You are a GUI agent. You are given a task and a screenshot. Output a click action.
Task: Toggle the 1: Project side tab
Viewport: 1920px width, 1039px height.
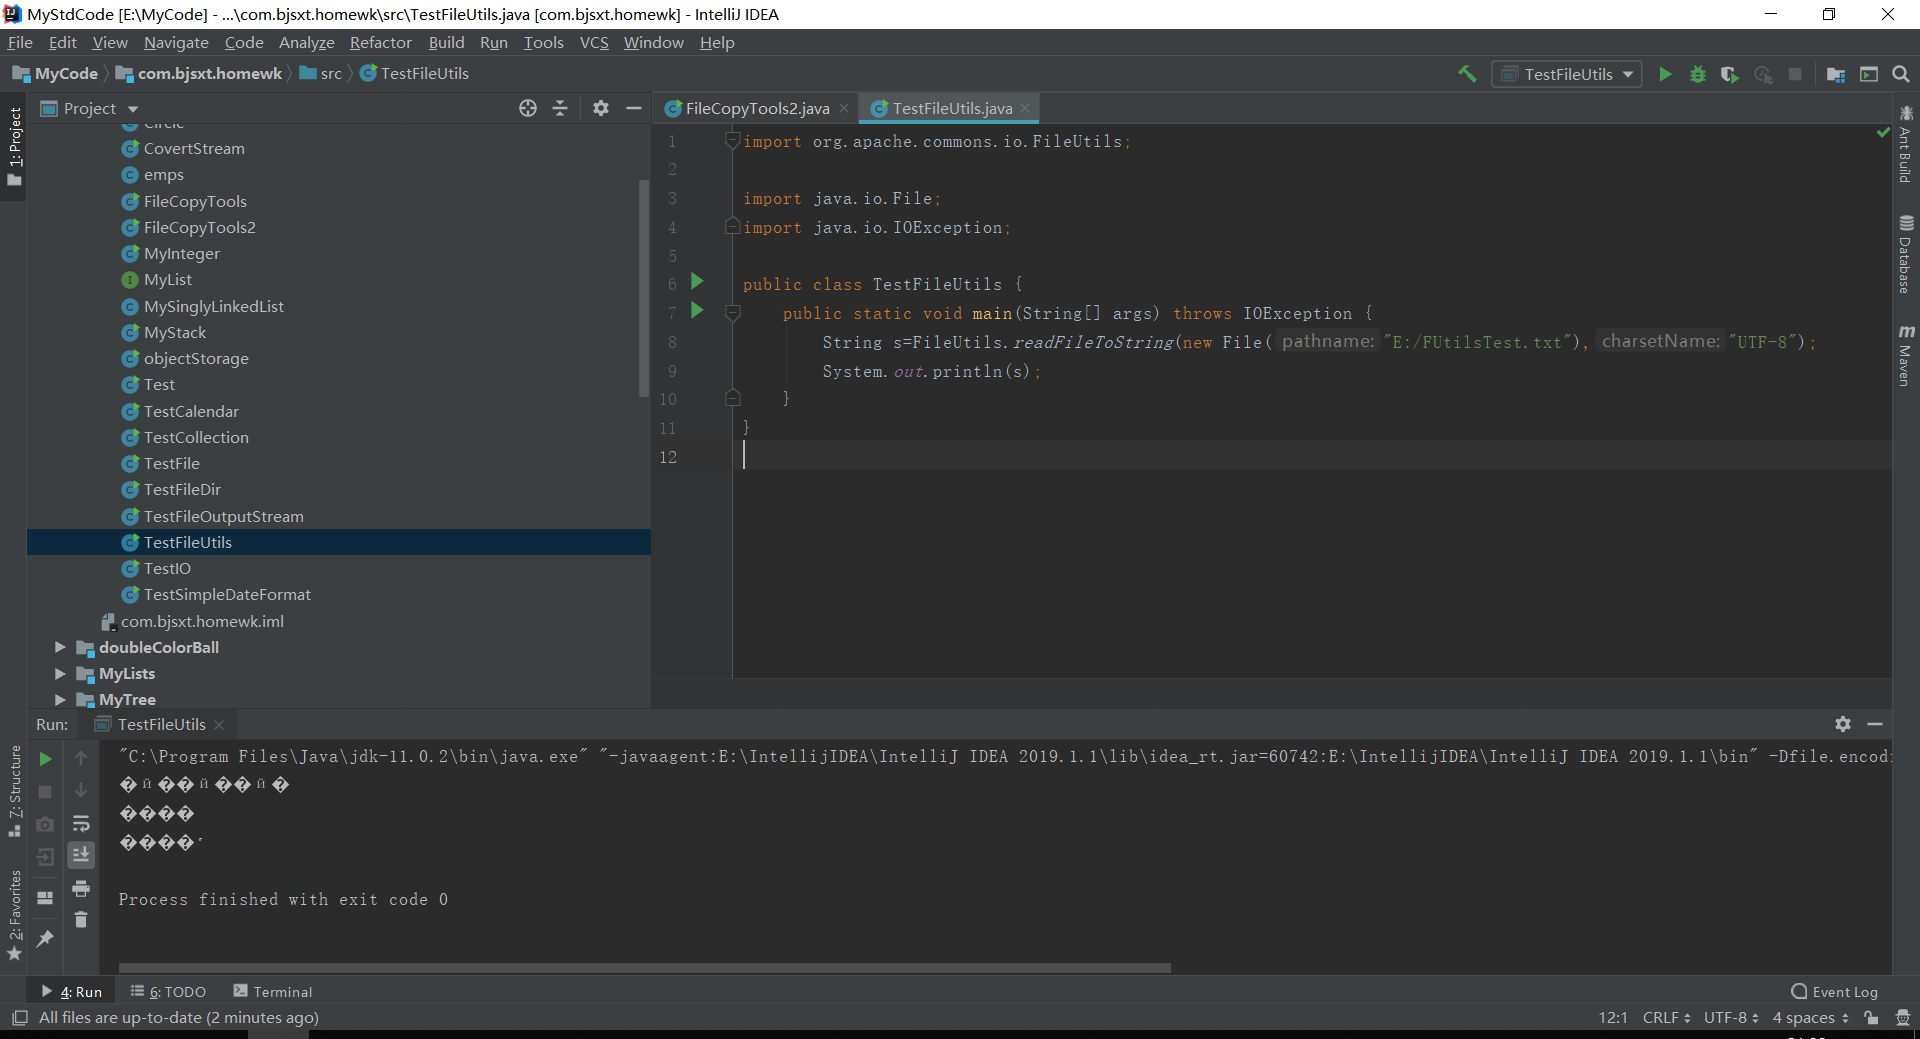click(x=14, y=146)
